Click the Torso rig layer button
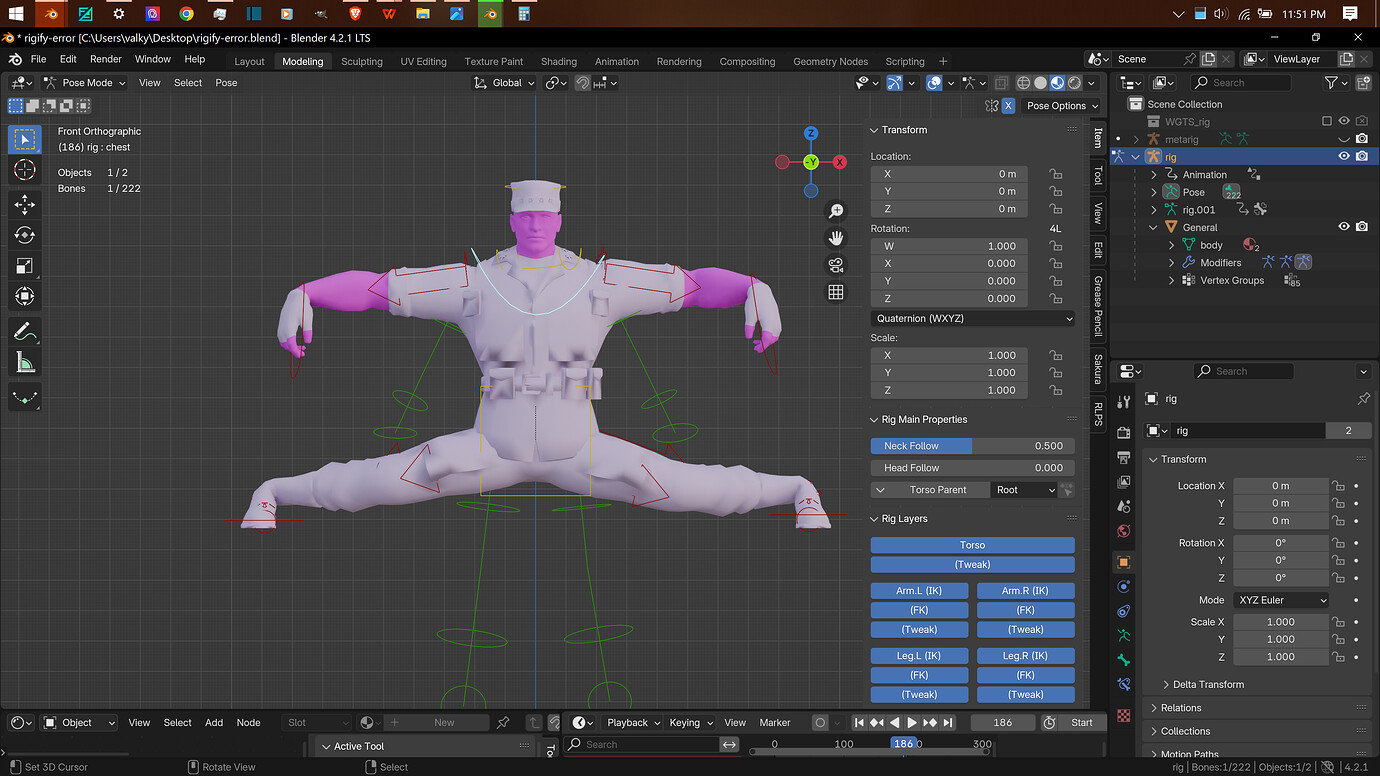This screenshot has height=776, width=1380. pyautogui.click(x=972, y=546)
